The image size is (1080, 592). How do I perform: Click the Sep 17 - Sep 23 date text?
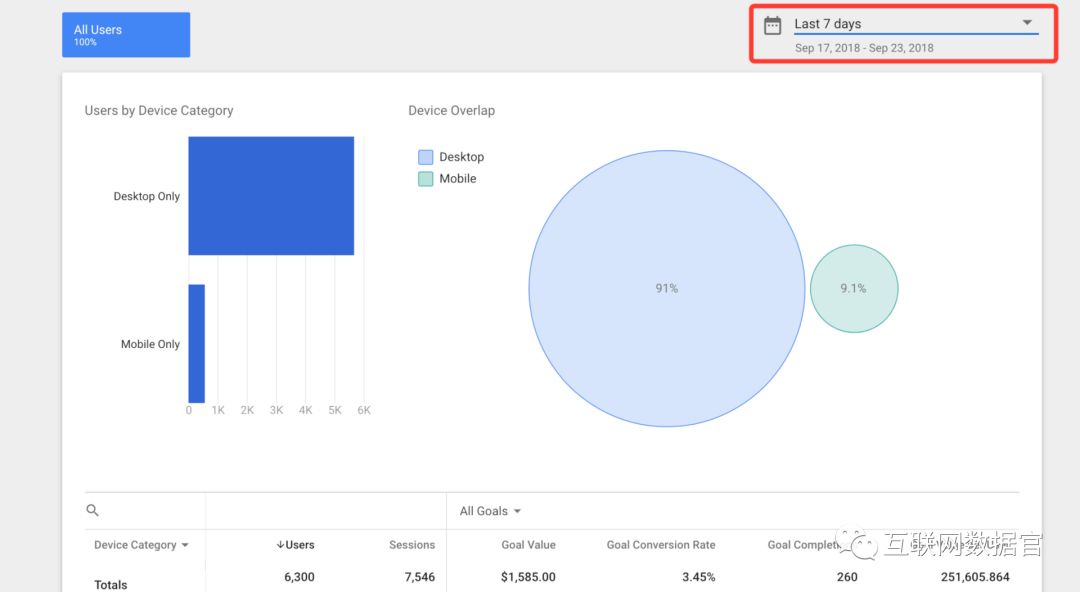pyautogui.click(x=864, y=48)
